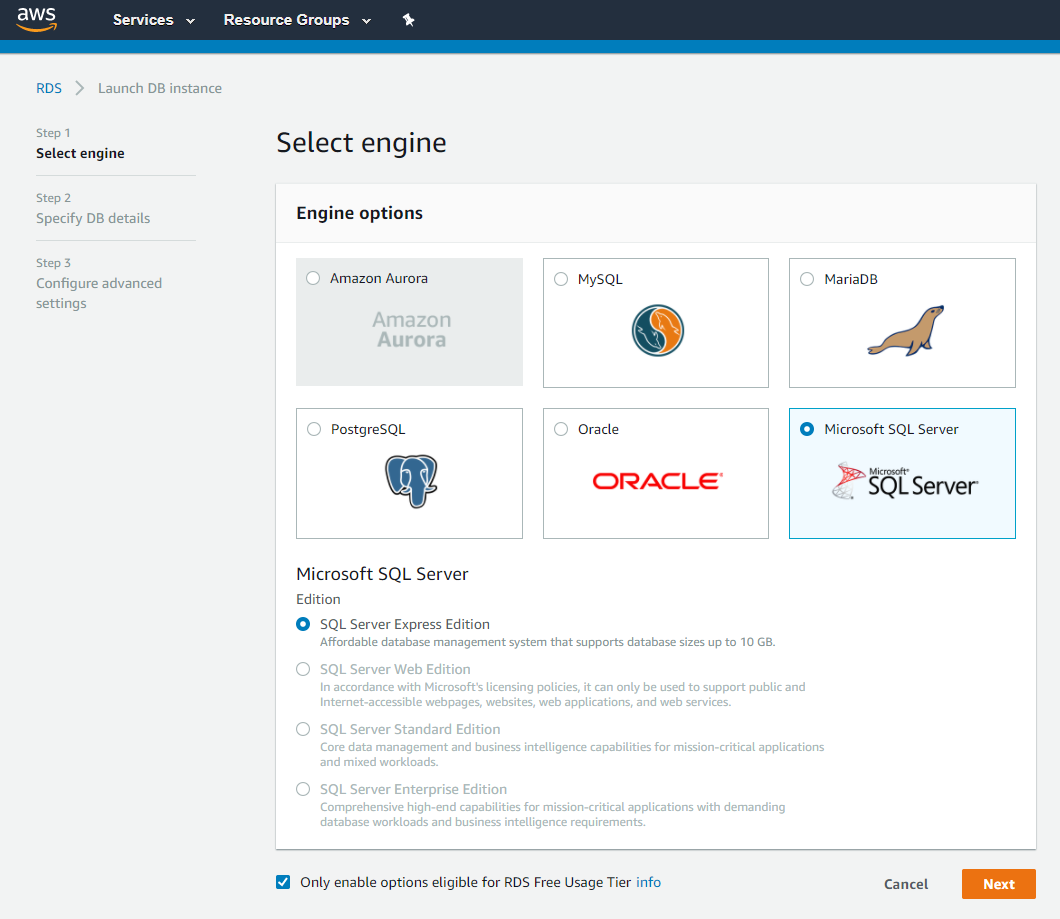Image resolution: width=1060 pixels, height=919 pixels.
Task: Open the Resource Groups dropdown
Action: click(x=297, y=20)
